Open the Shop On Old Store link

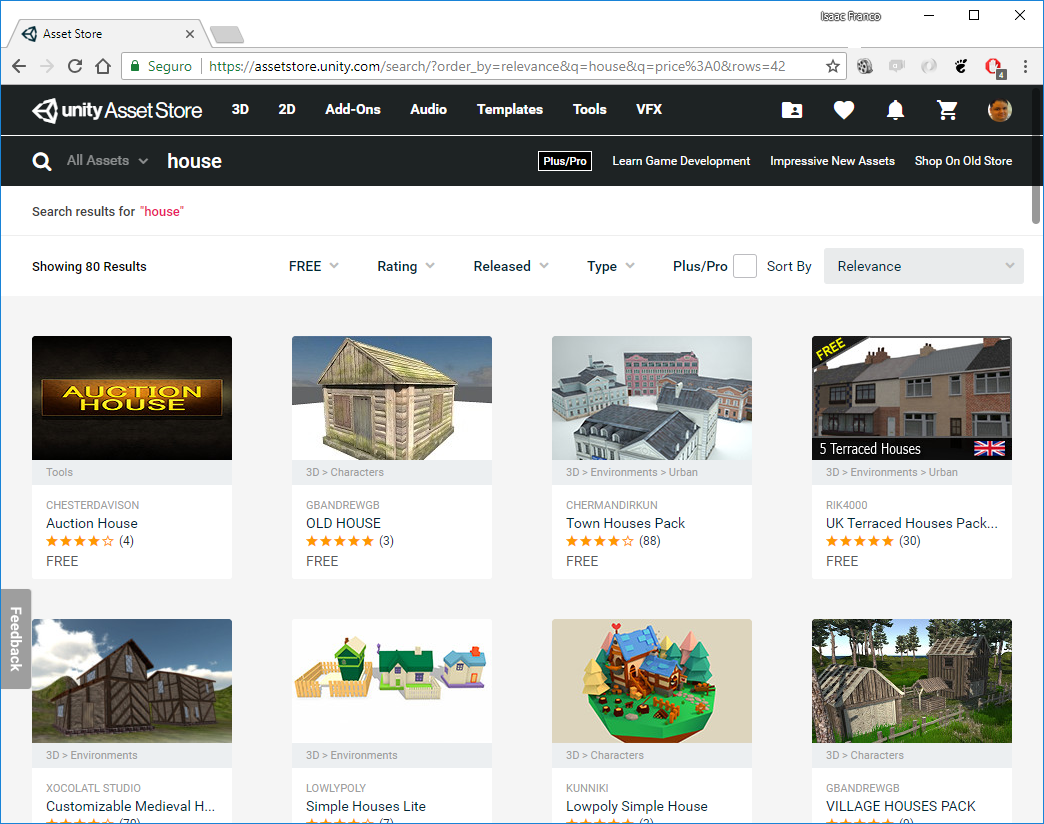pyautogui.click(x=963, y=161)
